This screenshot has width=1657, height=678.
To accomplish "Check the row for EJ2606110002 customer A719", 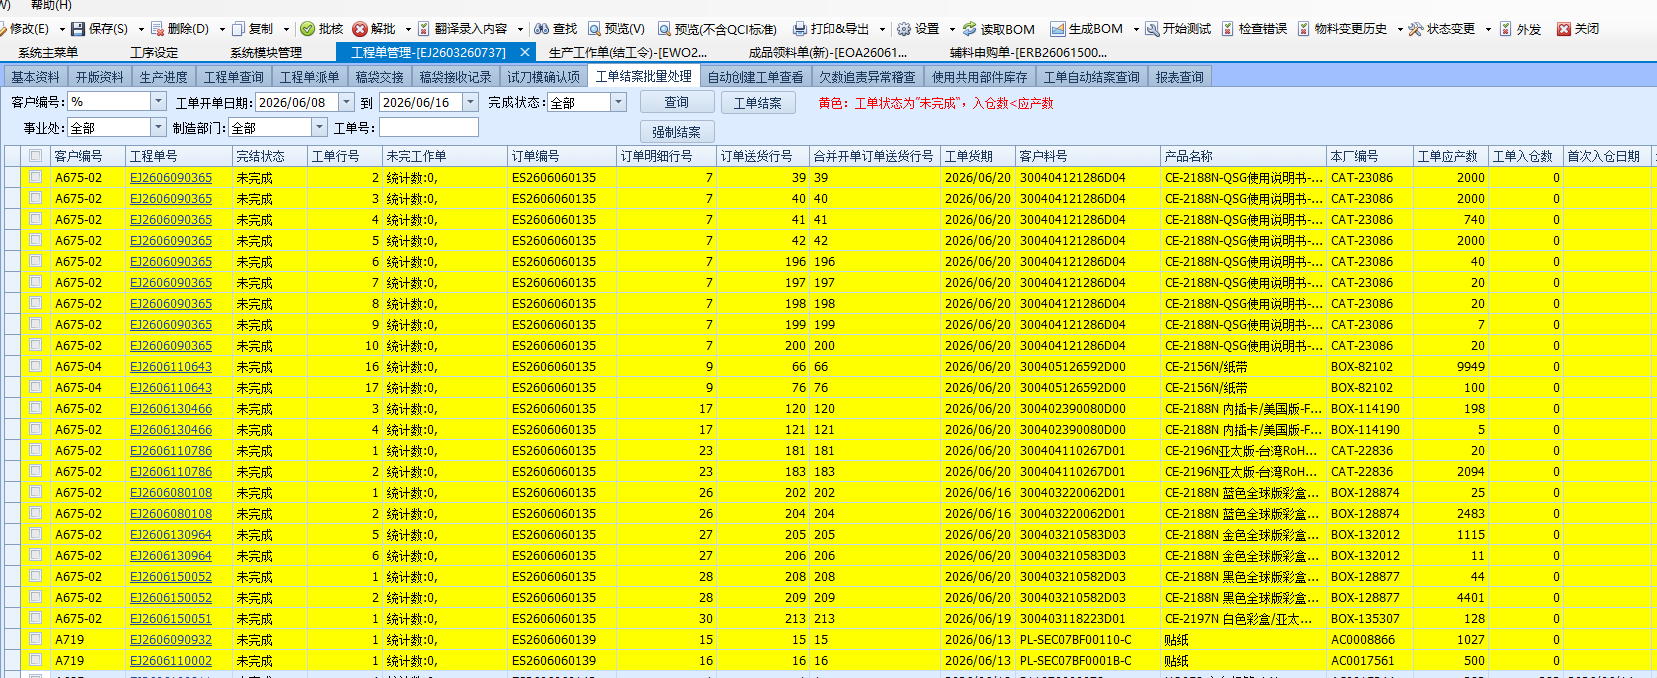I will pos(36,660).
